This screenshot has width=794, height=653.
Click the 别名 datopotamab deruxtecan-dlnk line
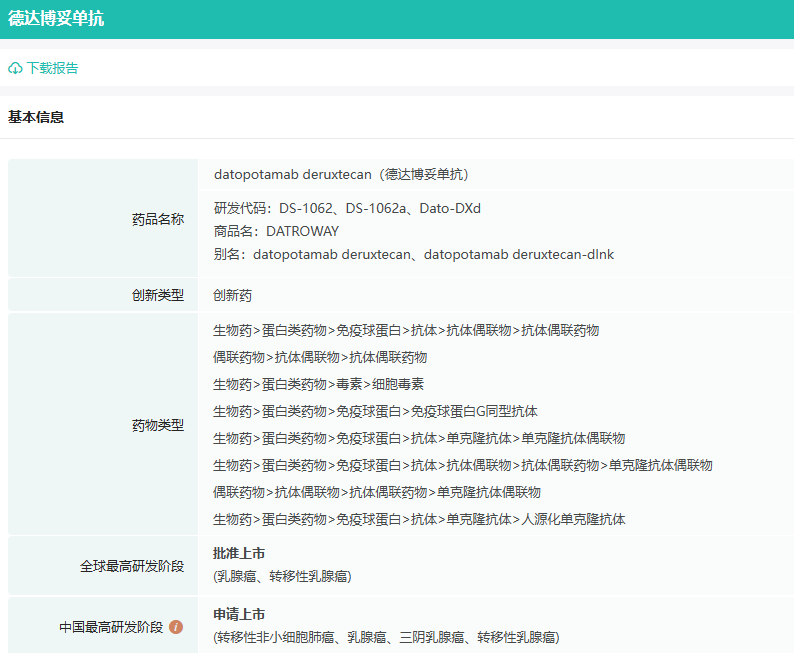[x=413, y=254]
